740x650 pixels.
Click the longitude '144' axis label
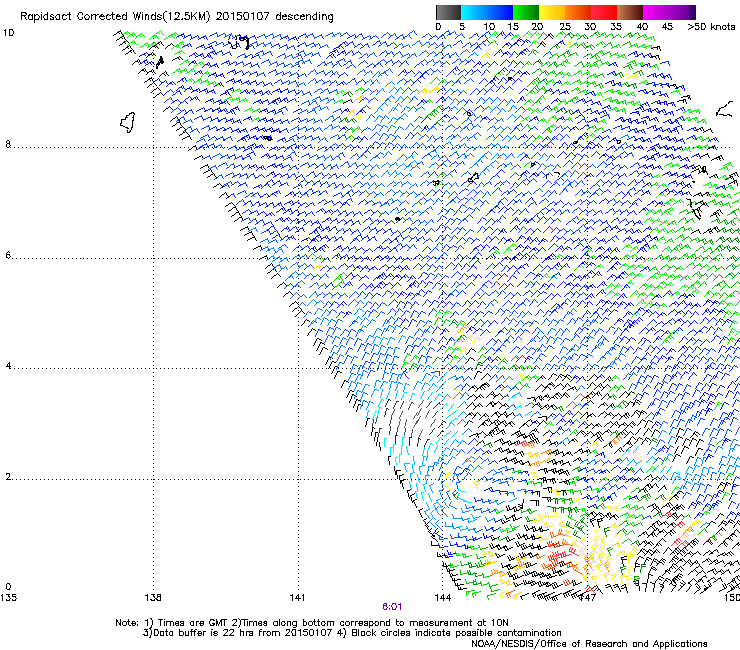[x=442, y=598]
